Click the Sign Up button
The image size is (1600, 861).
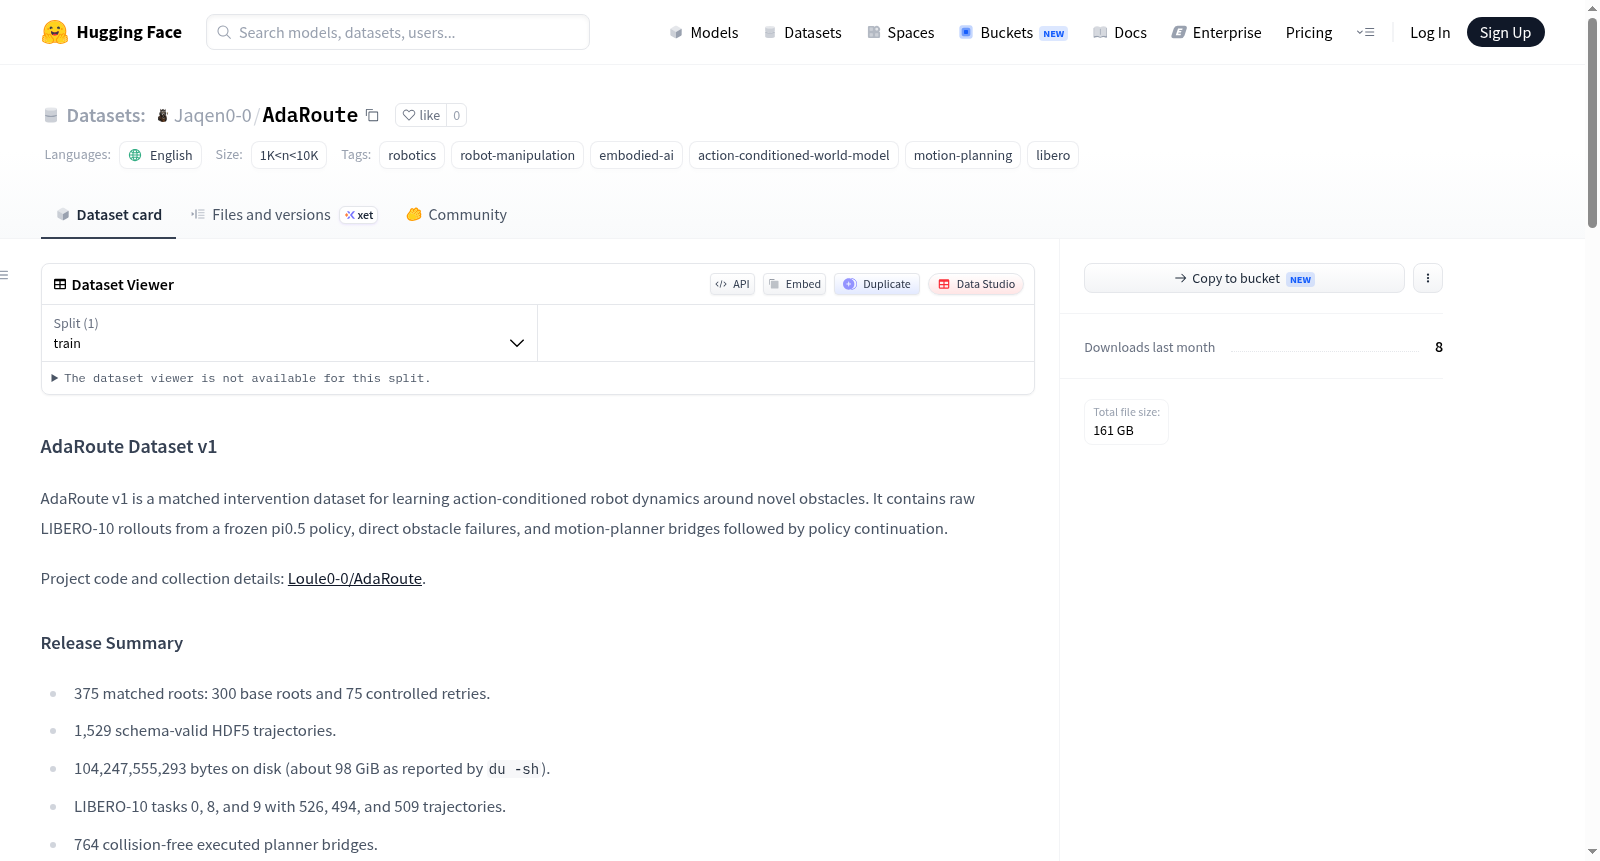(1505, 32)
